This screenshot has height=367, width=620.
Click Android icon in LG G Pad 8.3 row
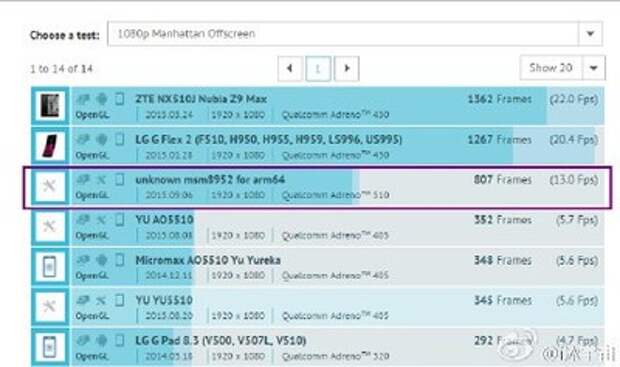point(102,340)
